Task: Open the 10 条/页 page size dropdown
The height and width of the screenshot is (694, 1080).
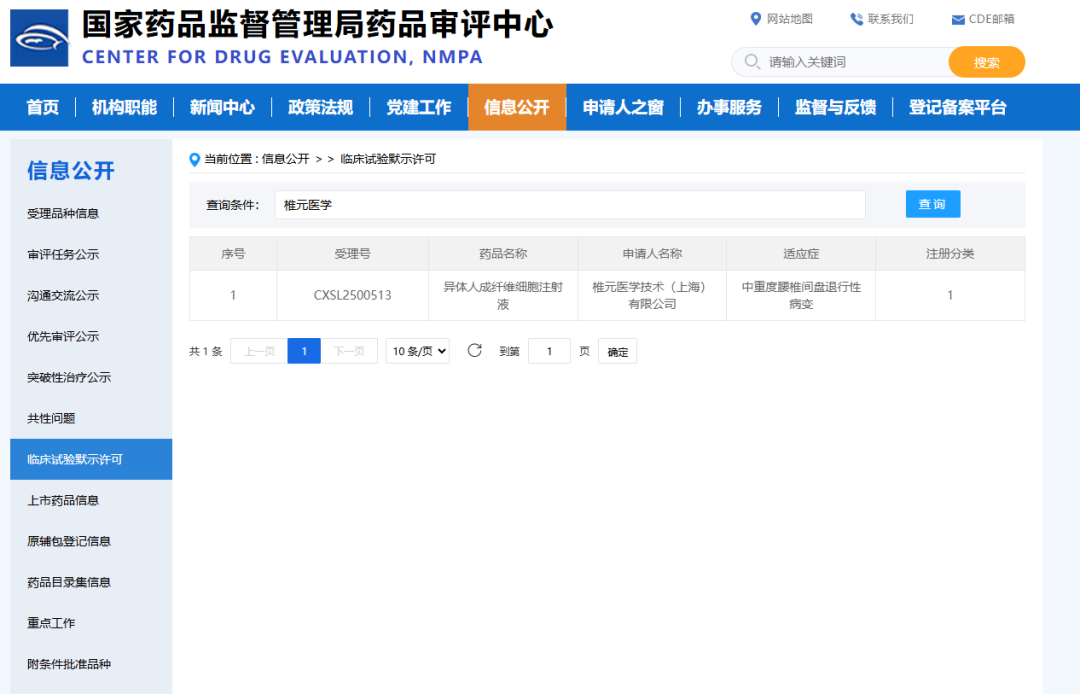Action: tap(417, 351)
